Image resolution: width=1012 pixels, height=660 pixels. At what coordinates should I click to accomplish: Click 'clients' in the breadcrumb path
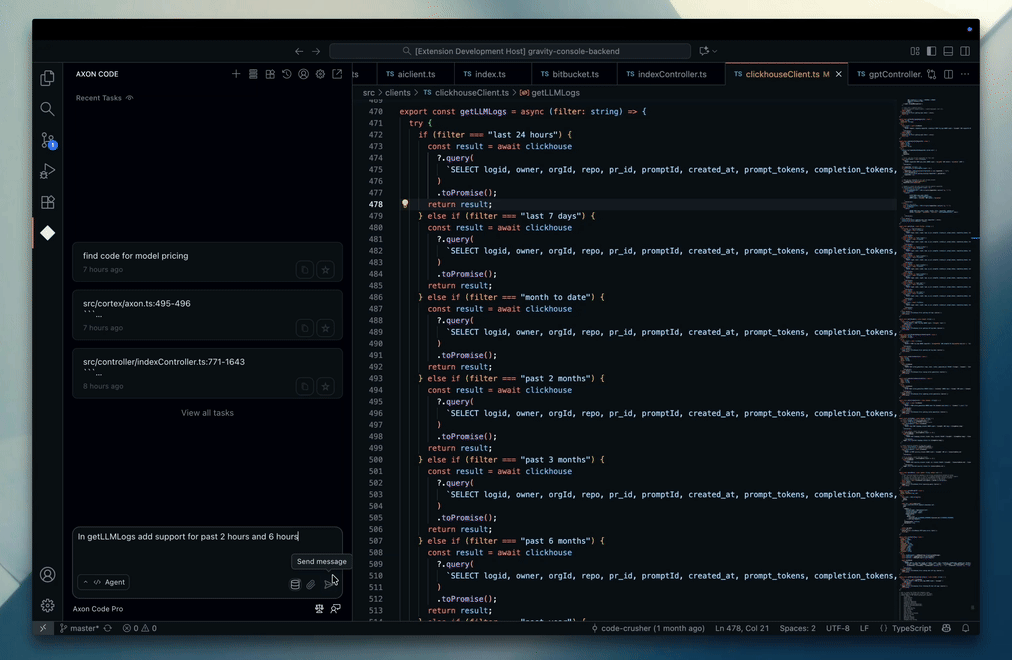(x=398, y=93)
